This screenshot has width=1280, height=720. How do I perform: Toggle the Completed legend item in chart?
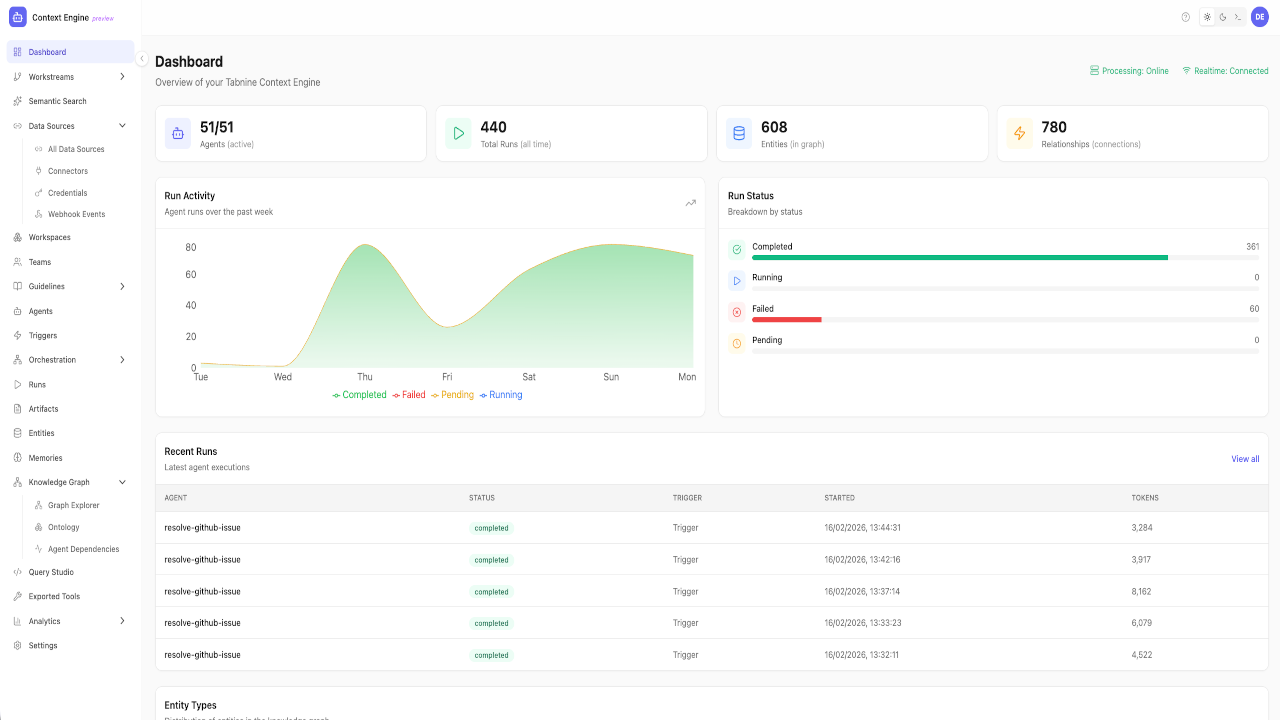(359, 395)
